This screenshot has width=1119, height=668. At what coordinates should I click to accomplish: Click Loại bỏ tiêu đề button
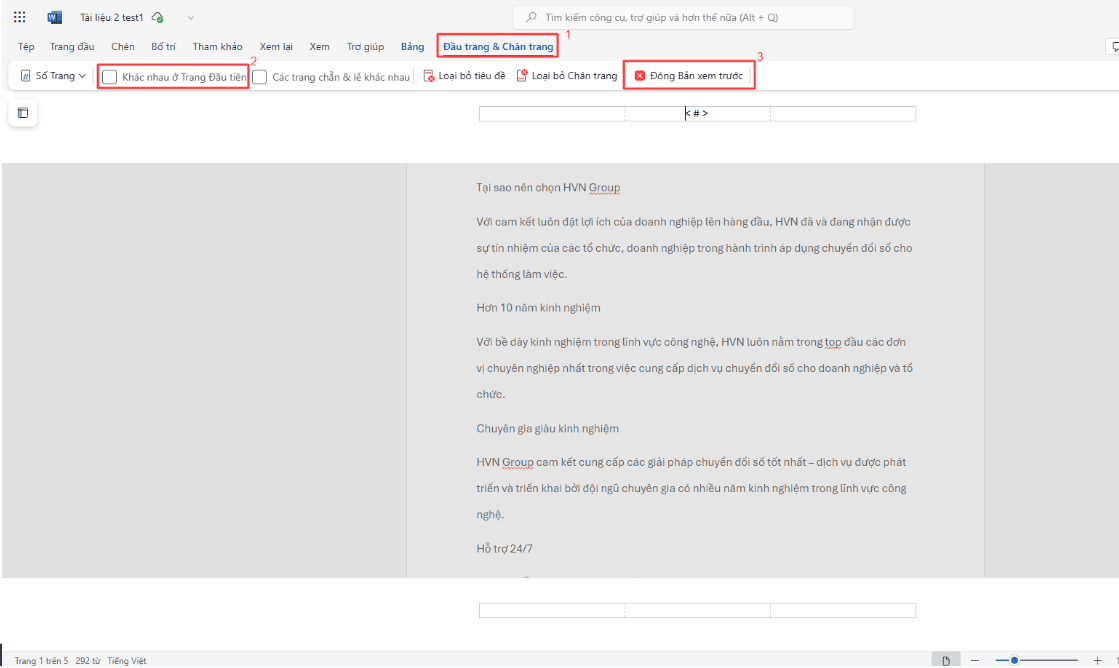(464, 76)
